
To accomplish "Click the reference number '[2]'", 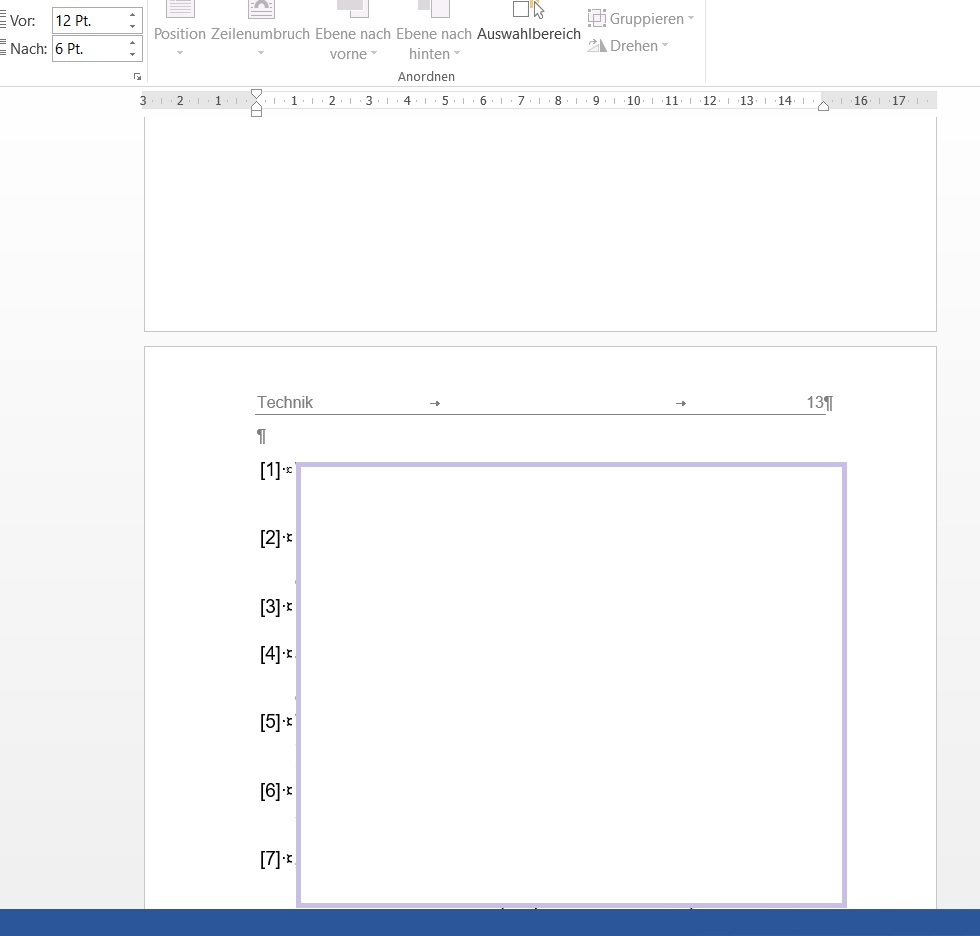I will [x=270, y=538].
